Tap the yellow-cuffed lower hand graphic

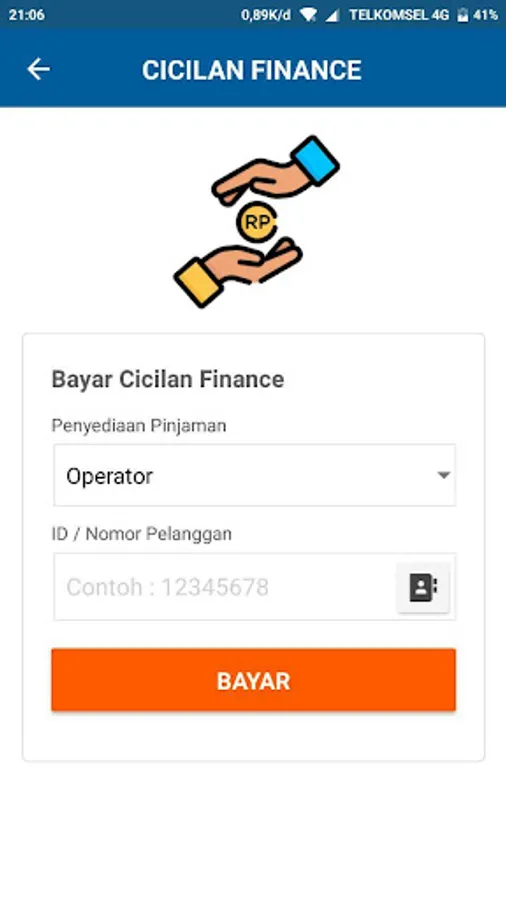(x=238, y=273)
